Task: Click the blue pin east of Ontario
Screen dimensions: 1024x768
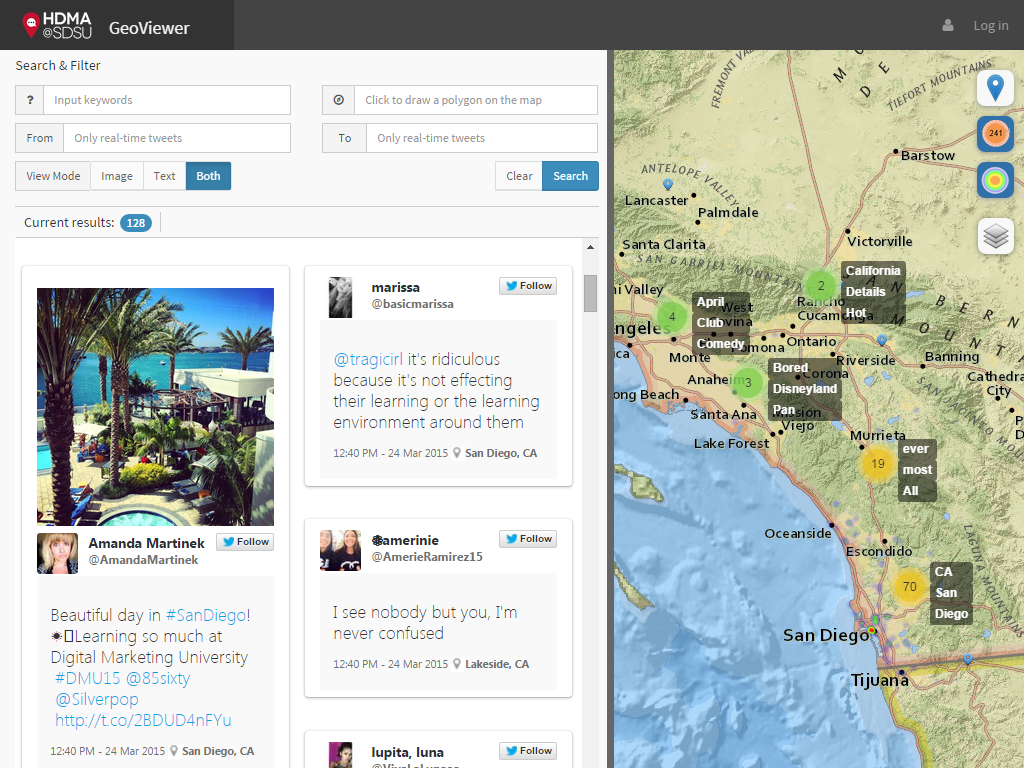Action: point(882,340)
